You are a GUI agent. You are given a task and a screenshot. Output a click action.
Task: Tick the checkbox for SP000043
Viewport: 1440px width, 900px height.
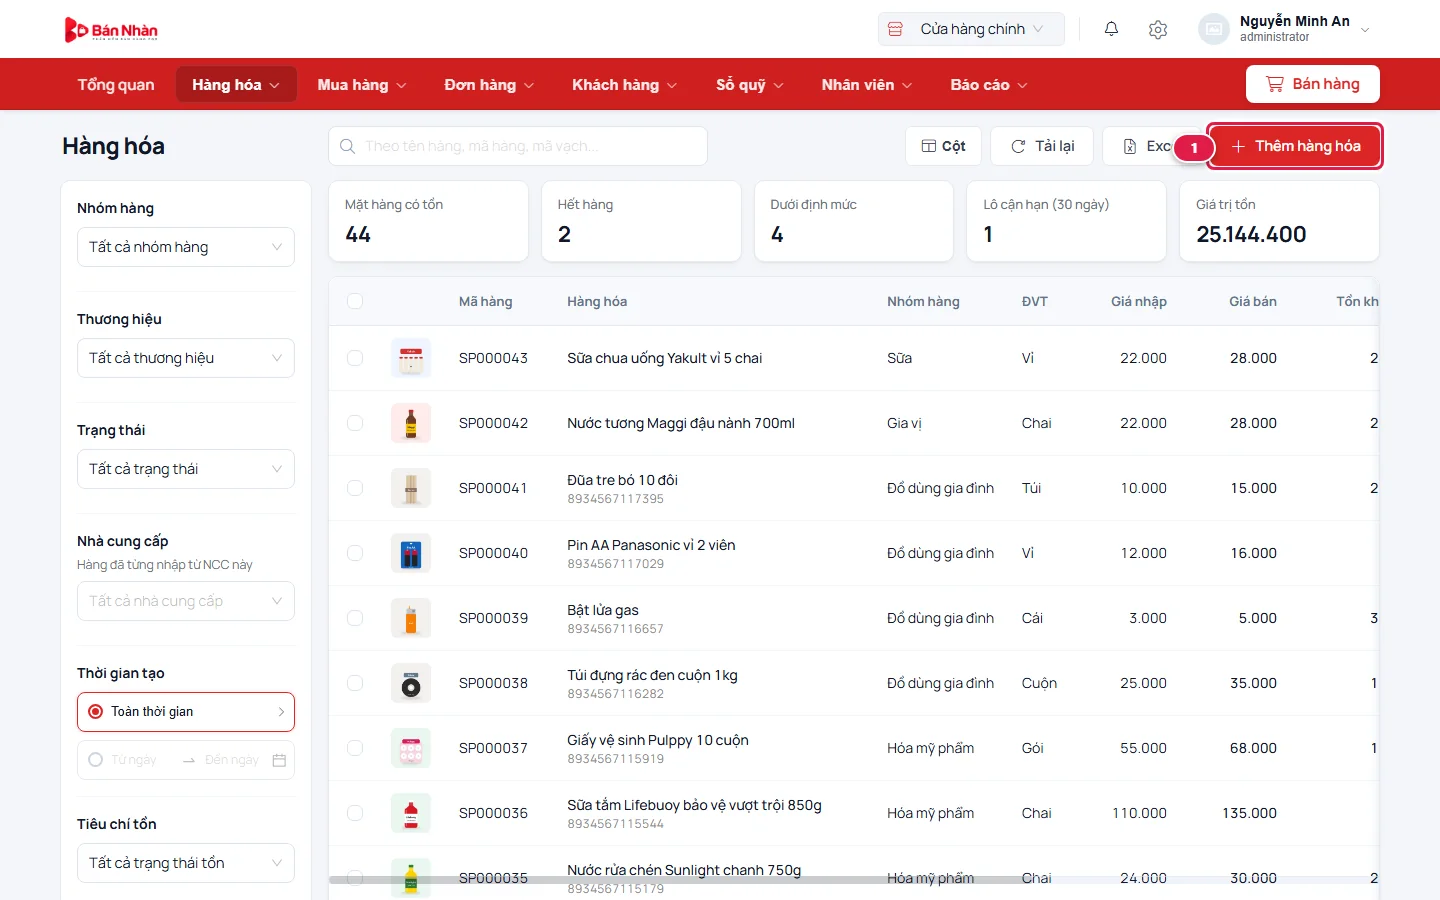(355, 358)
